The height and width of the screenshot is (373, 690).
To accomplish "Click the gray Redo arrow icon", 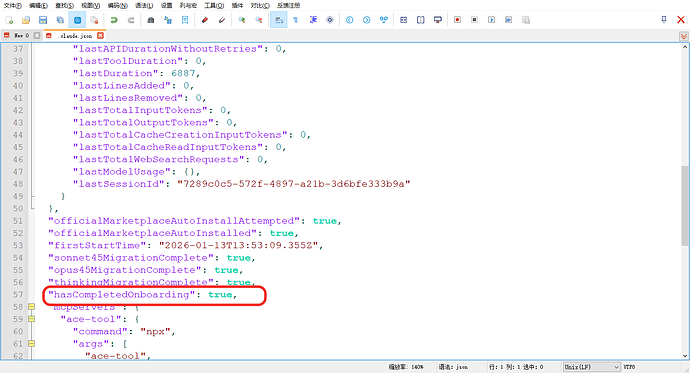I will coord(131,20).
